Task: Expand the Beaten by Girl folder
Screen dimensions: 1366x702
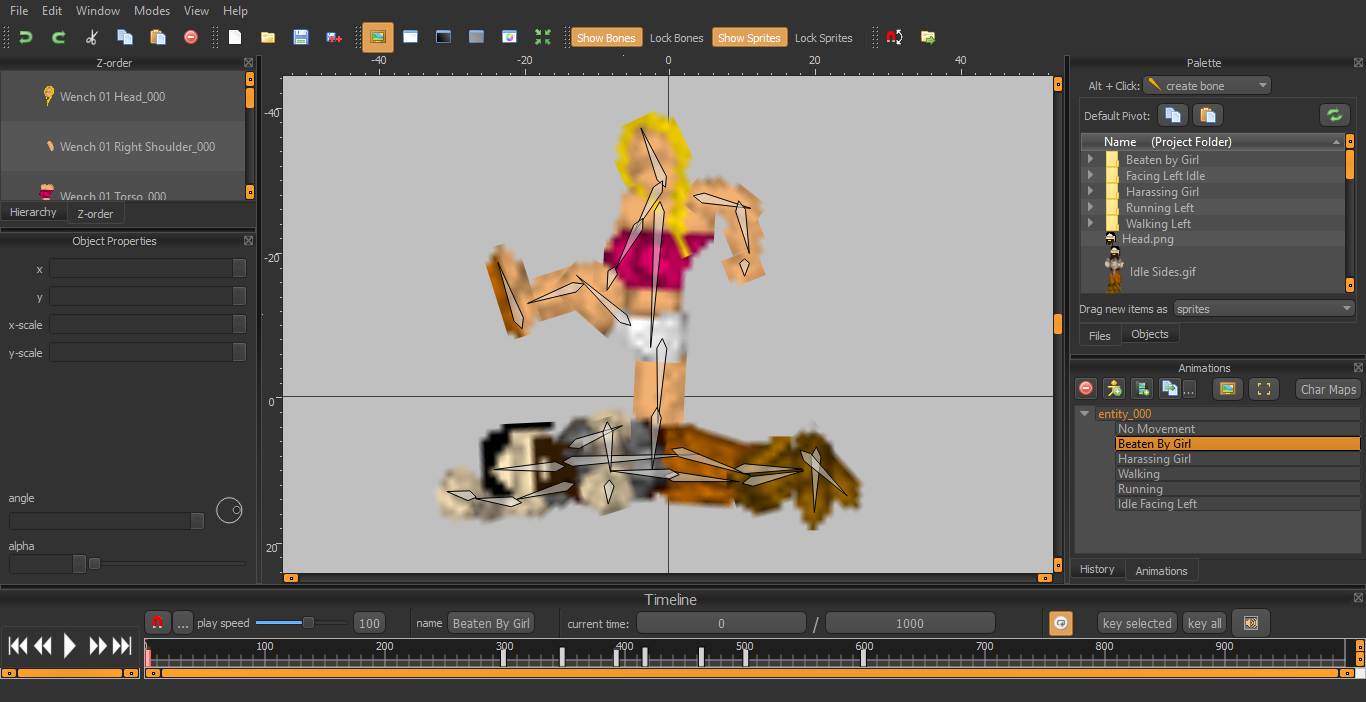Action: click(1090, 160)
